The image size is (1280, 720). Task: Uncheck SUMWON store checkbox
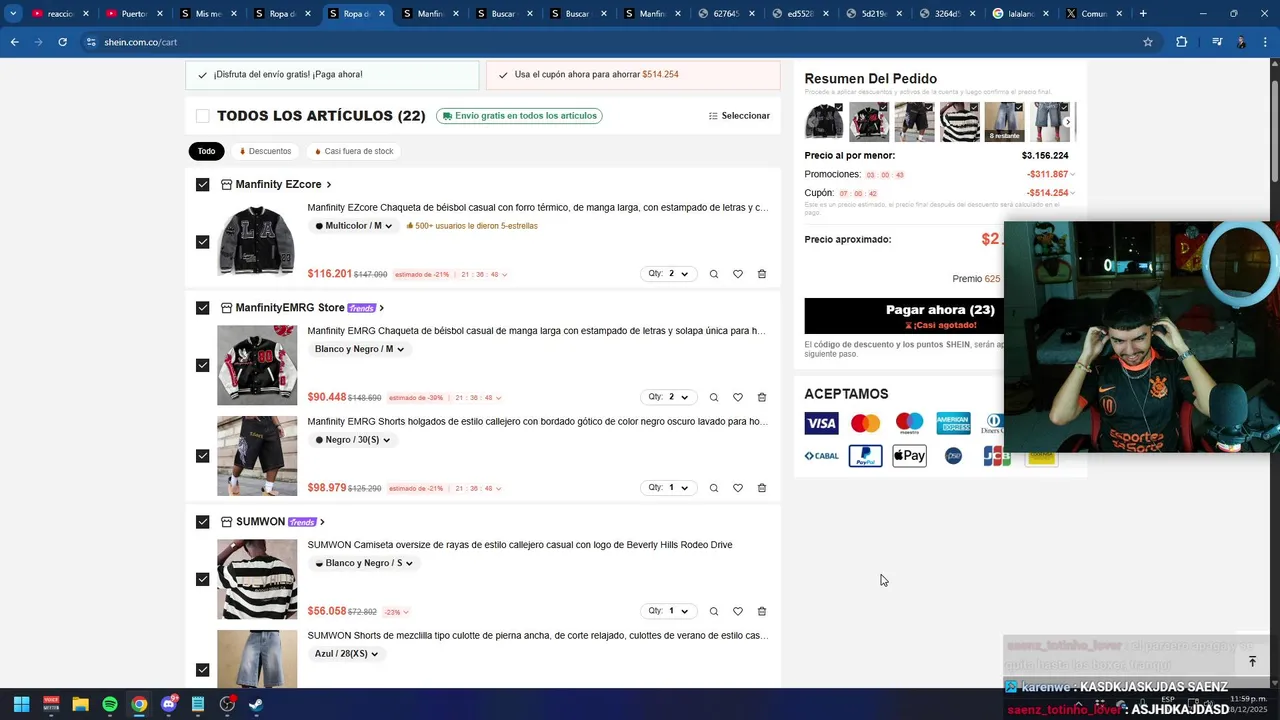coord(203,522)
